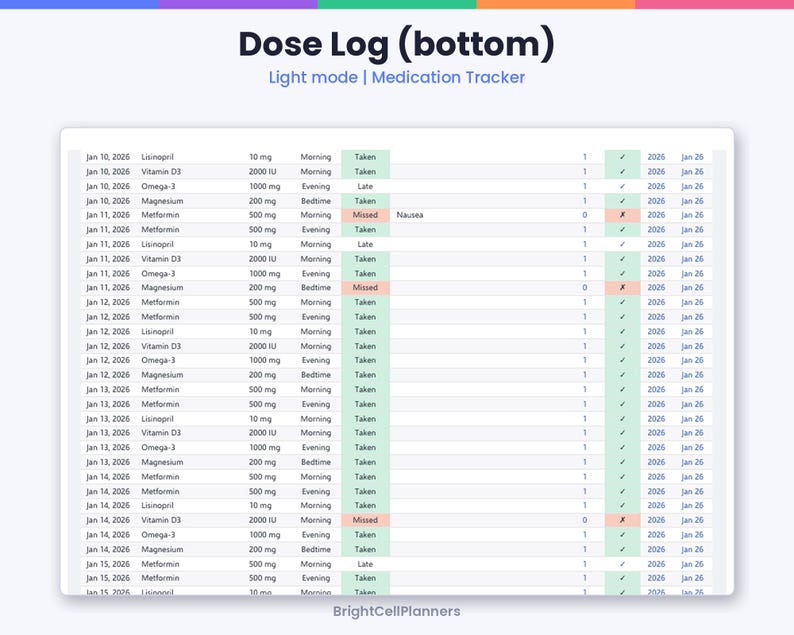The image size is (794, 635).
Task: Select 'Bedtime' in Jan 12 Magnesium row
Action: tap(315, 375)
